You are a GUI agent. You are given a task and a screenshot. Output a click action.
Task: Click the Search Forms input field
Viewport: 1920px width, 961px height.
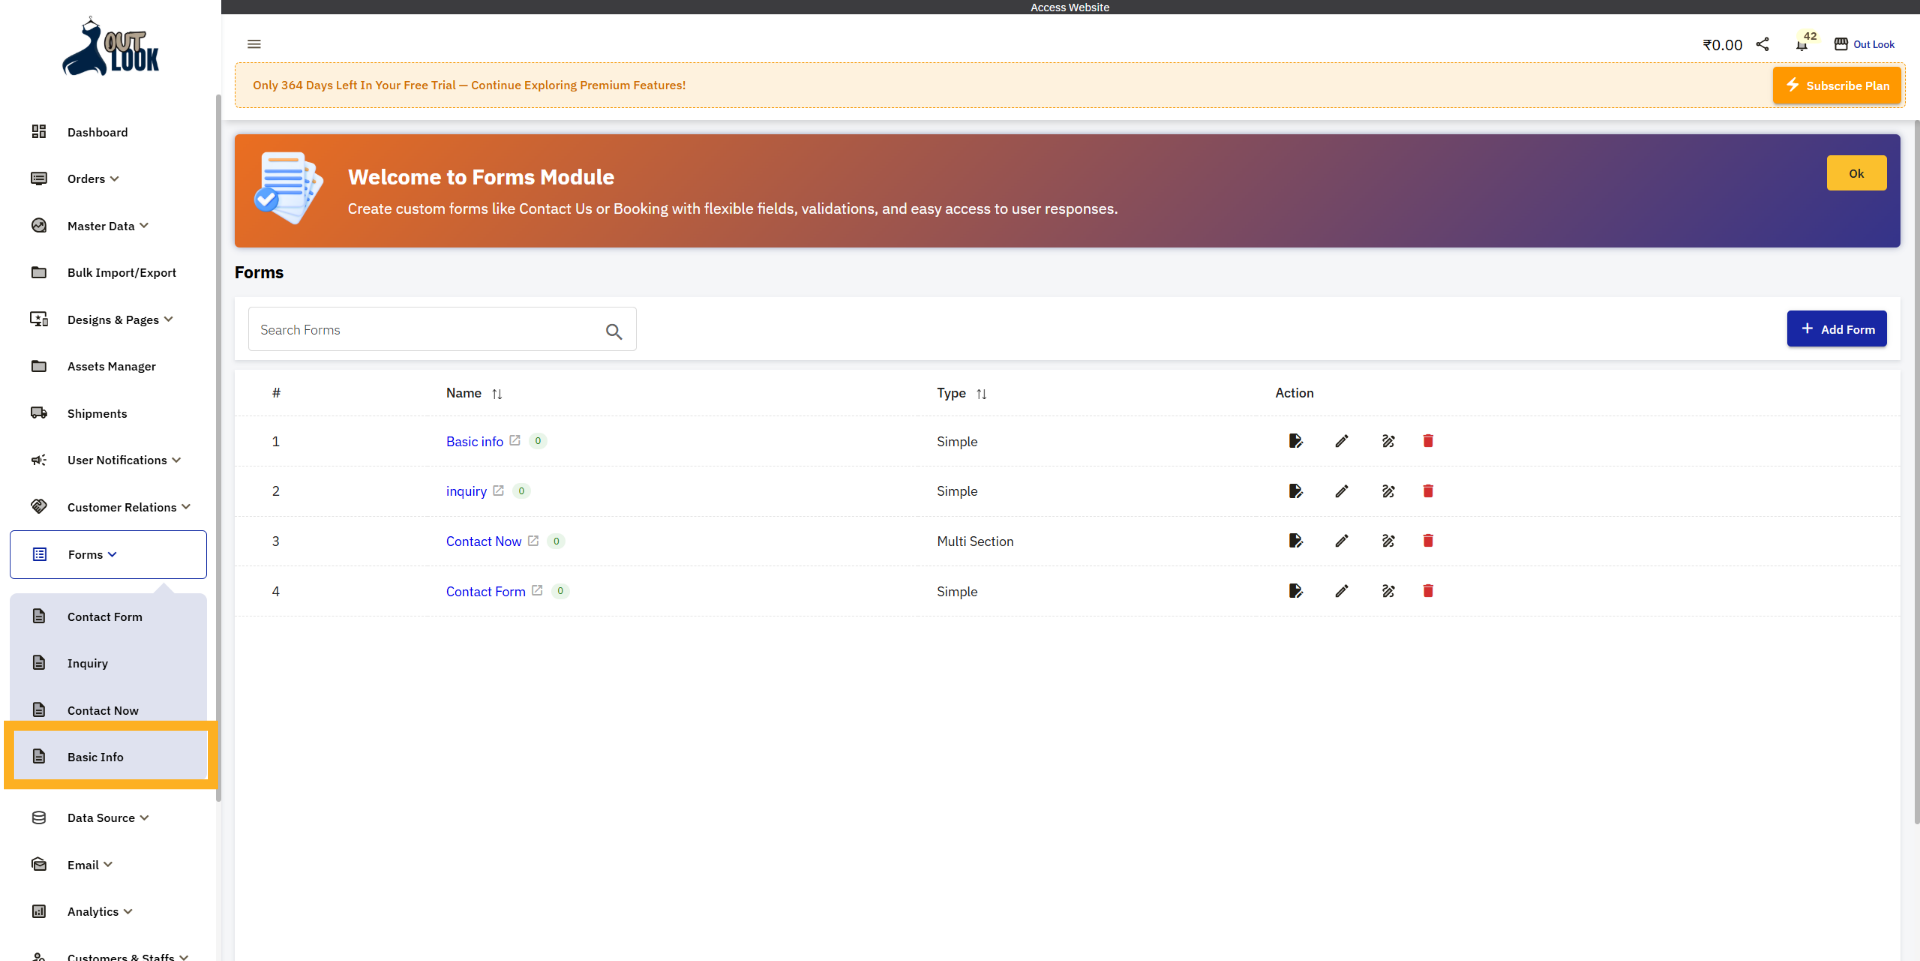click(x=425, y=330)
